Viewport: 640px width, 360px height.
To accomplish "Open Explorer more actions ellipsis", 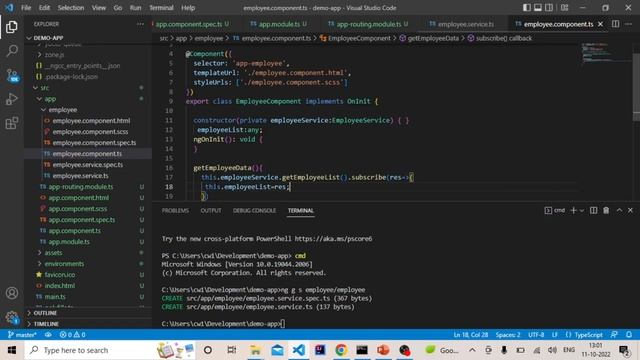I will 140,24.
